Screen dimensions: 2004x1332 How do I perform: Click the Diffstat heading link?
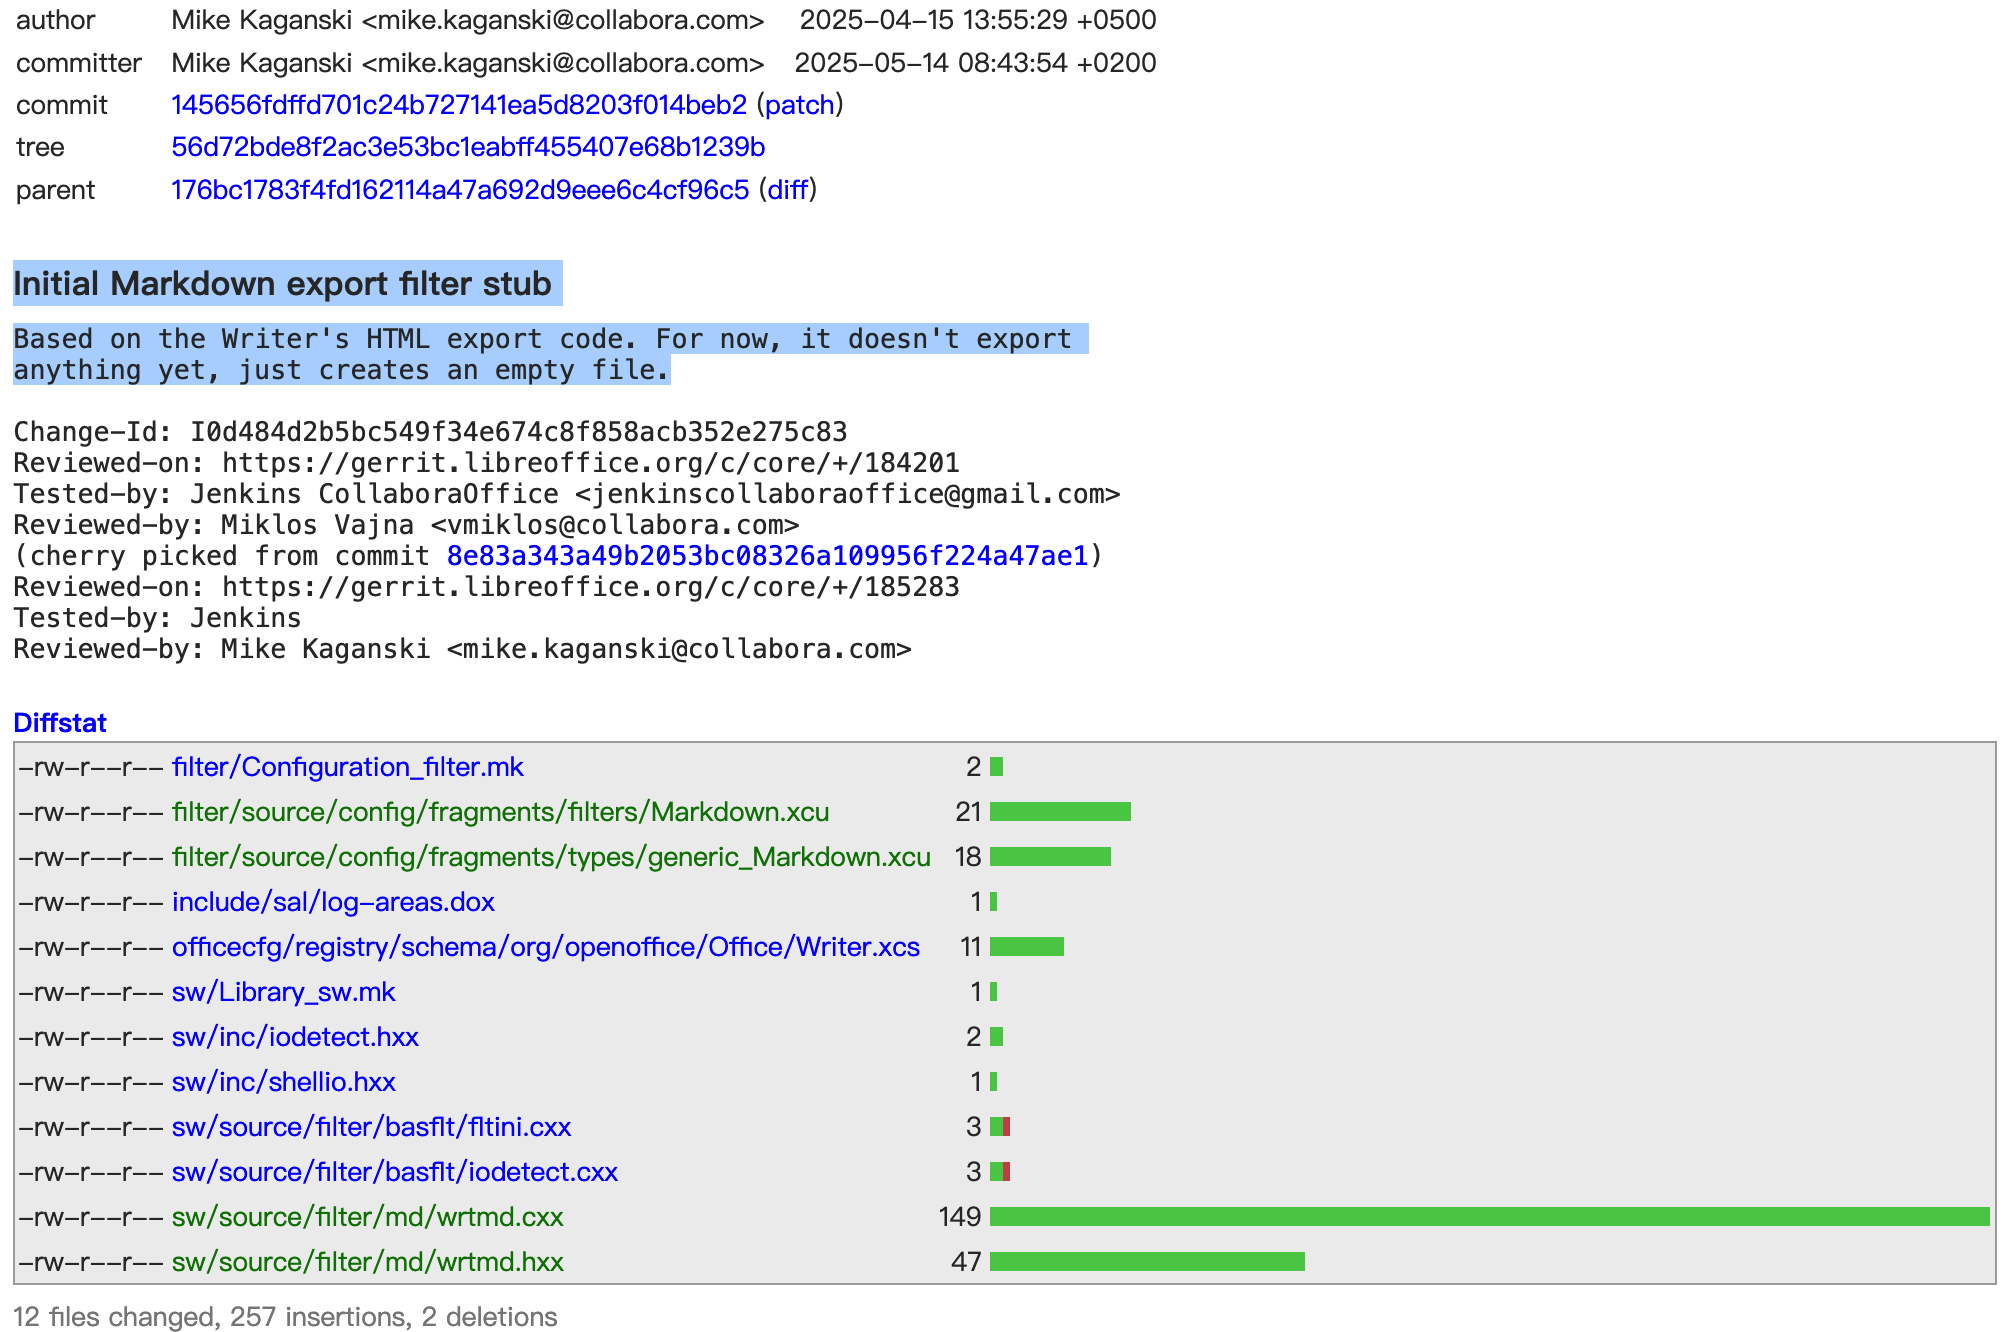(x=60, y=723)
